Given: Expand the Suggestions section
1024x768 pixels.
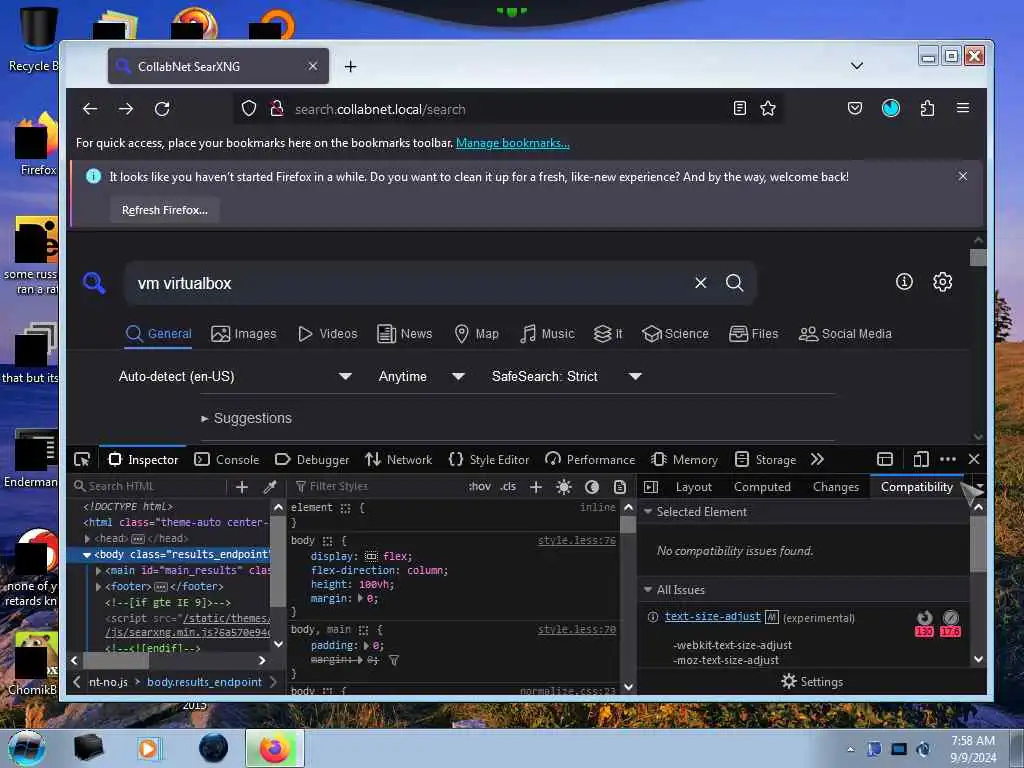Looking at the screenshot, I should click(247, 418).
